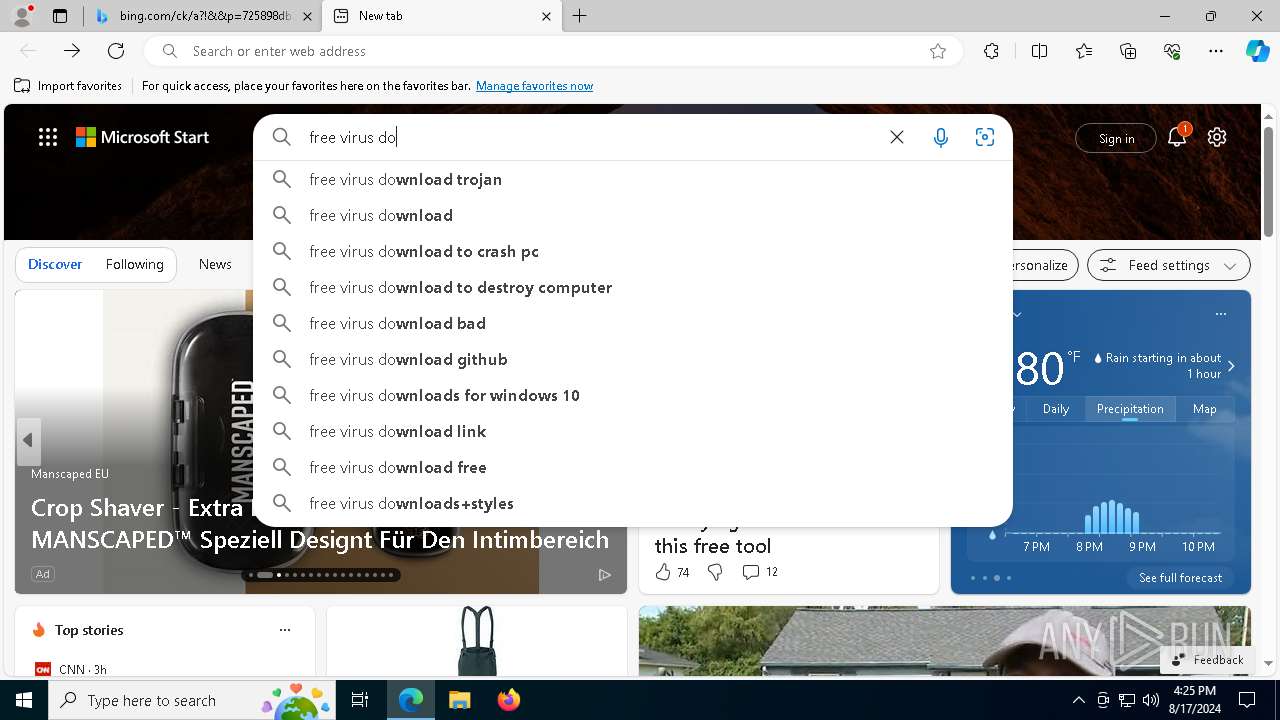Open the browser profile icon
Viewport: 1280px width, 720px height.
pos(22,16)
